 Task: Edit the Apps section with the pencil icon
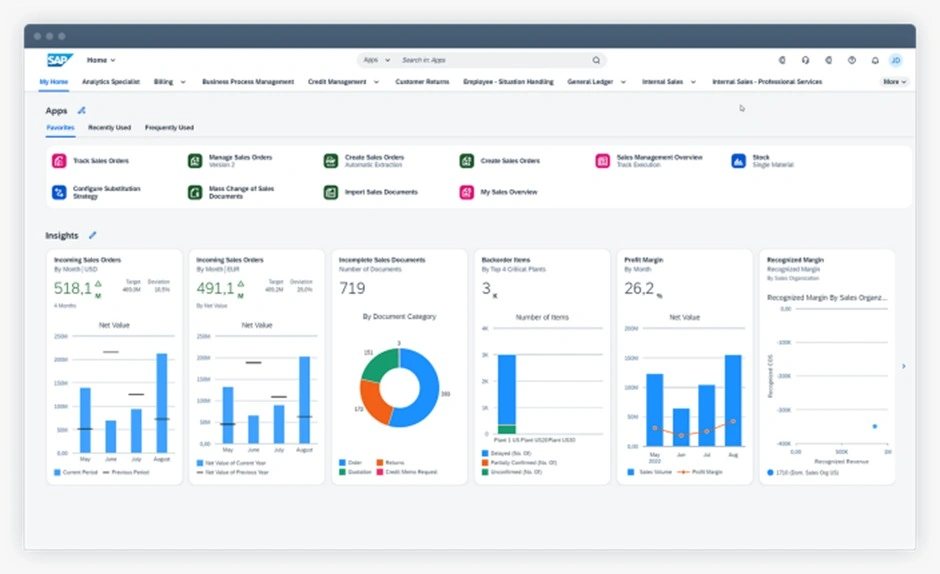tap(82, 111)
